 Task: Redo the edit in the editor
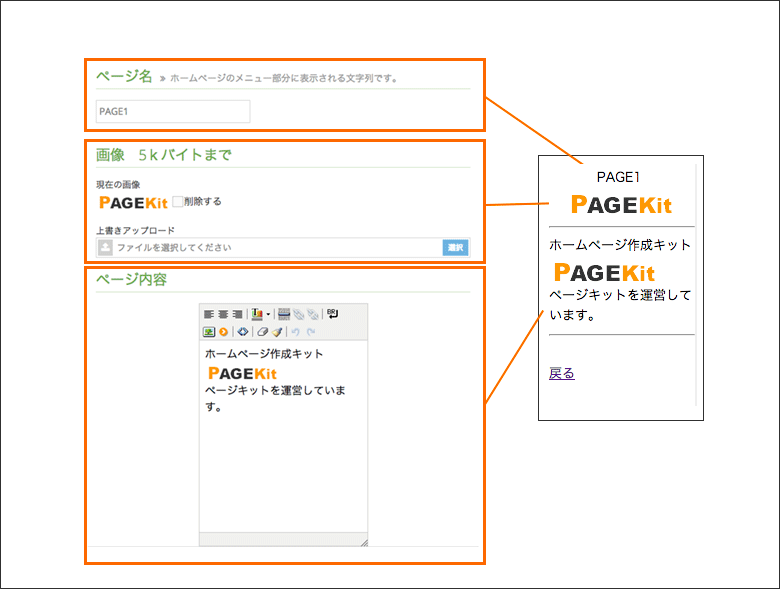click(x=311, y=332)
